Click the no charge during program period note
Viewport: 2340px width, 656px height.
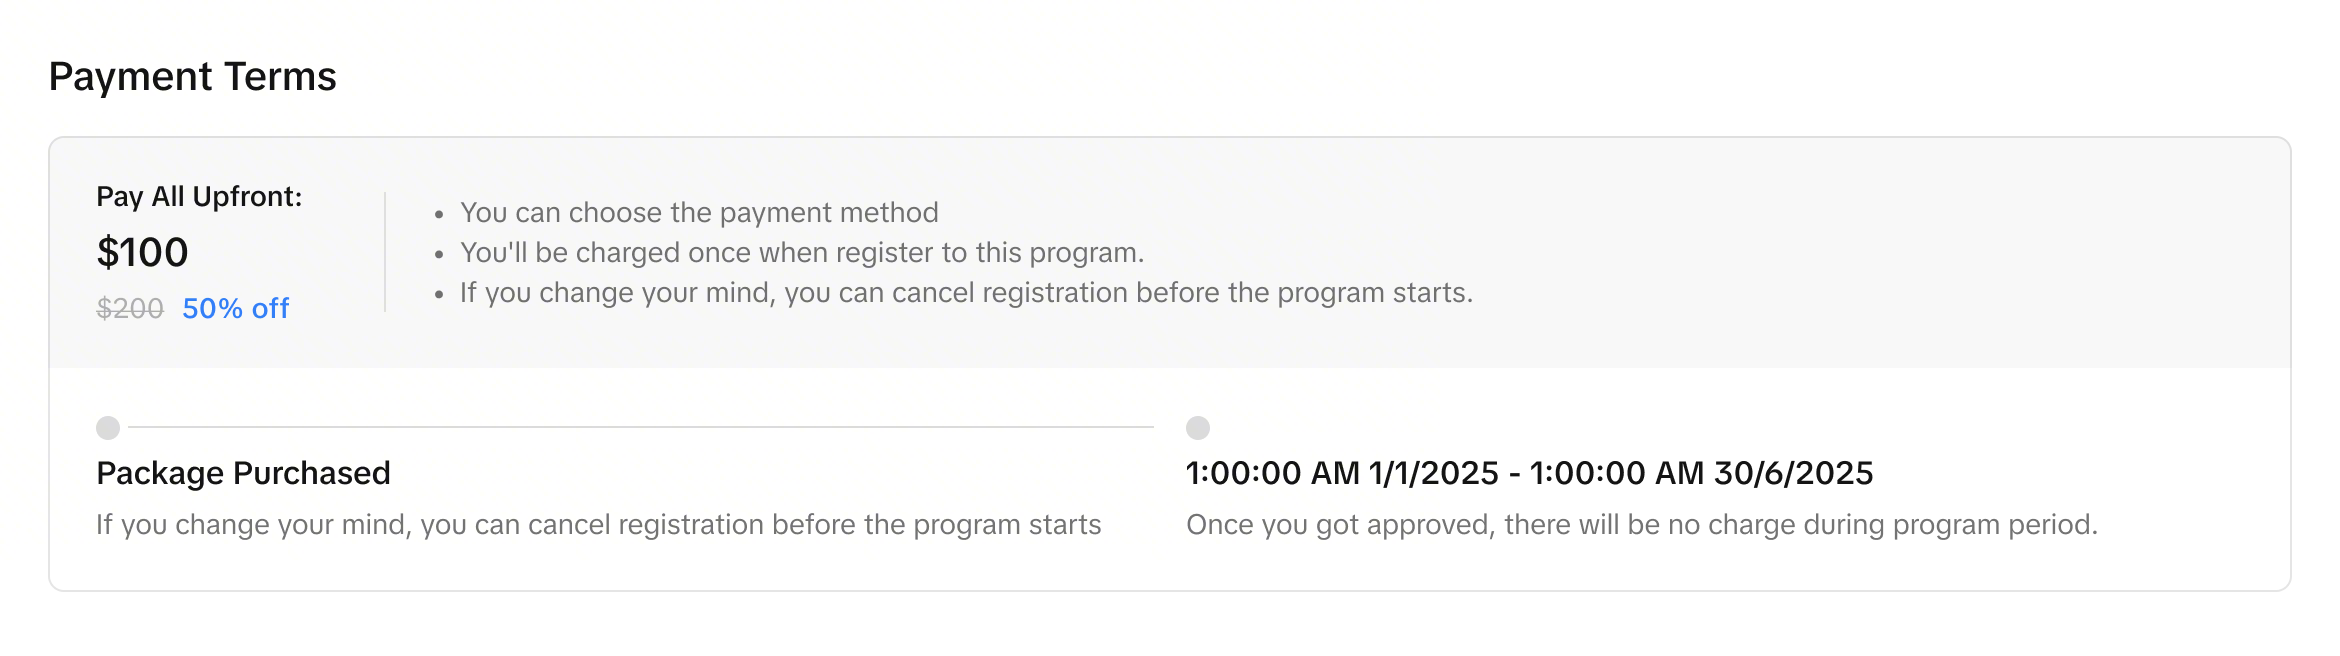[1641, 525]
